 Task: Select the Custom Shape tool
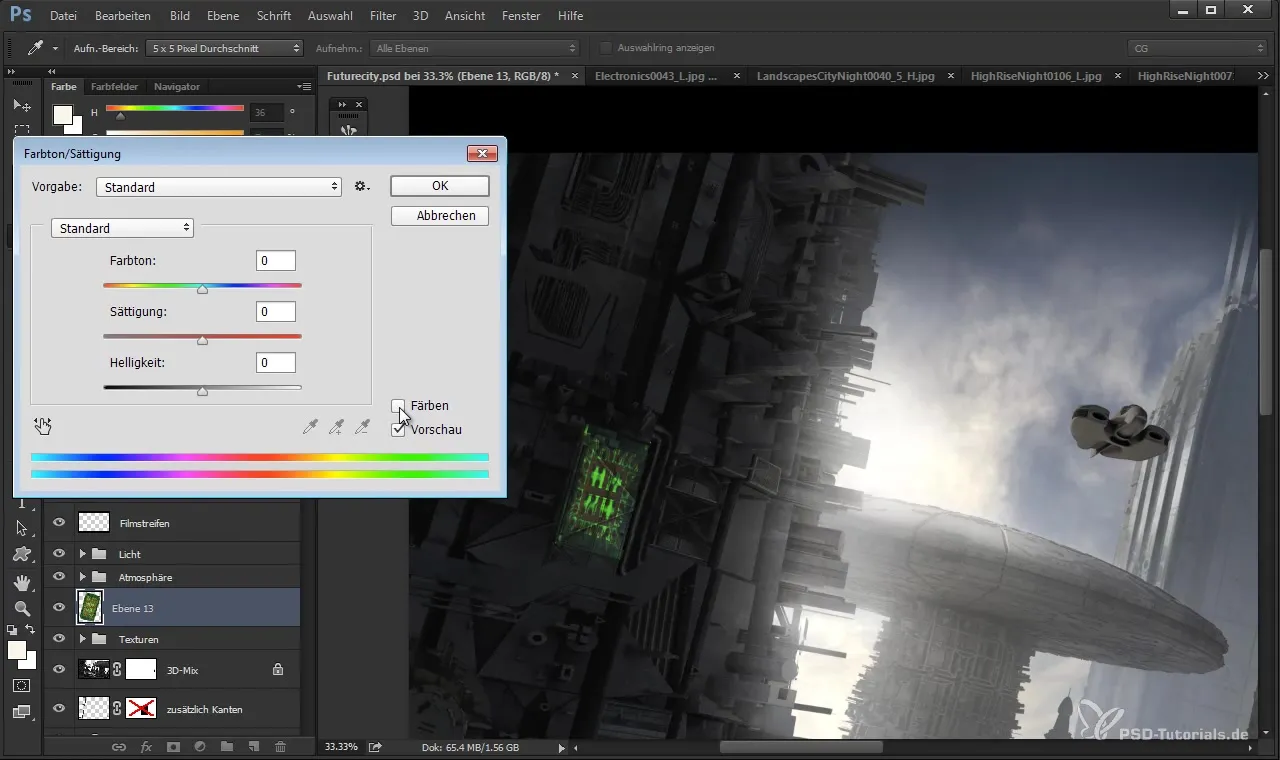[21, 554]
